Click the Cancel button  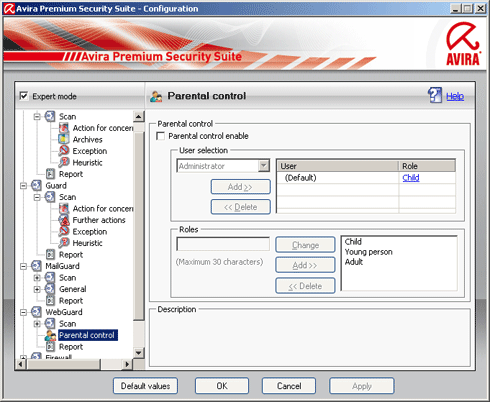click(x=289, y=386)
